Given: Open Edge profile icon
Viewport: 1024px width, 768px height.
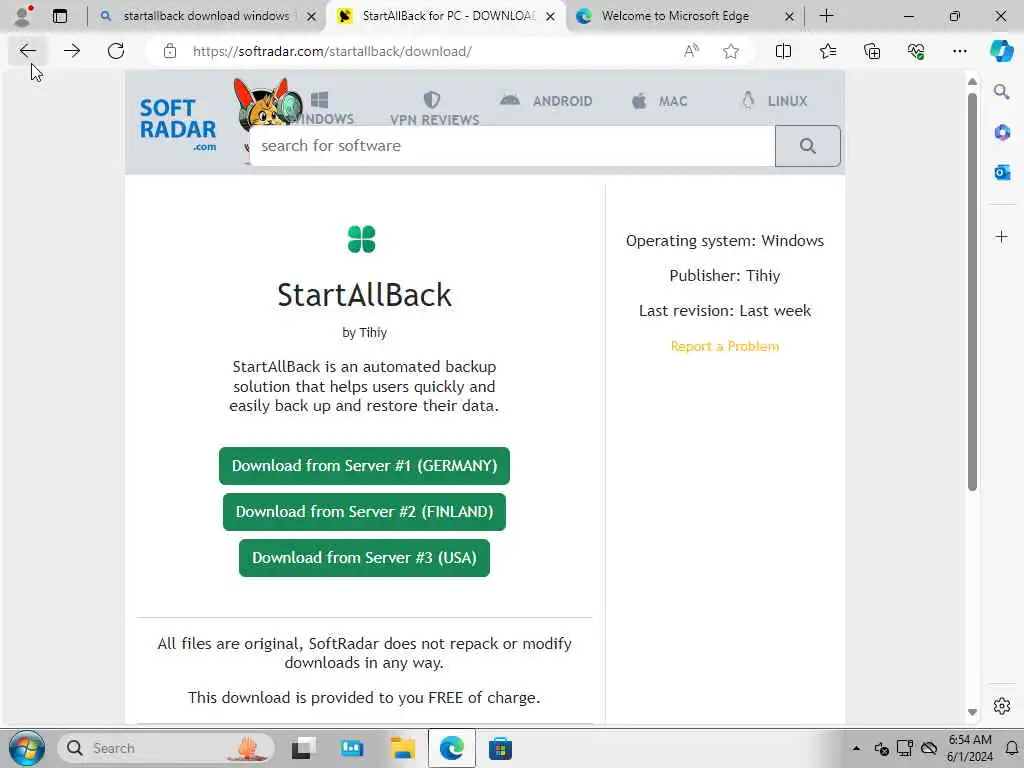Looking at the screenshot, I should click(24, 16).
